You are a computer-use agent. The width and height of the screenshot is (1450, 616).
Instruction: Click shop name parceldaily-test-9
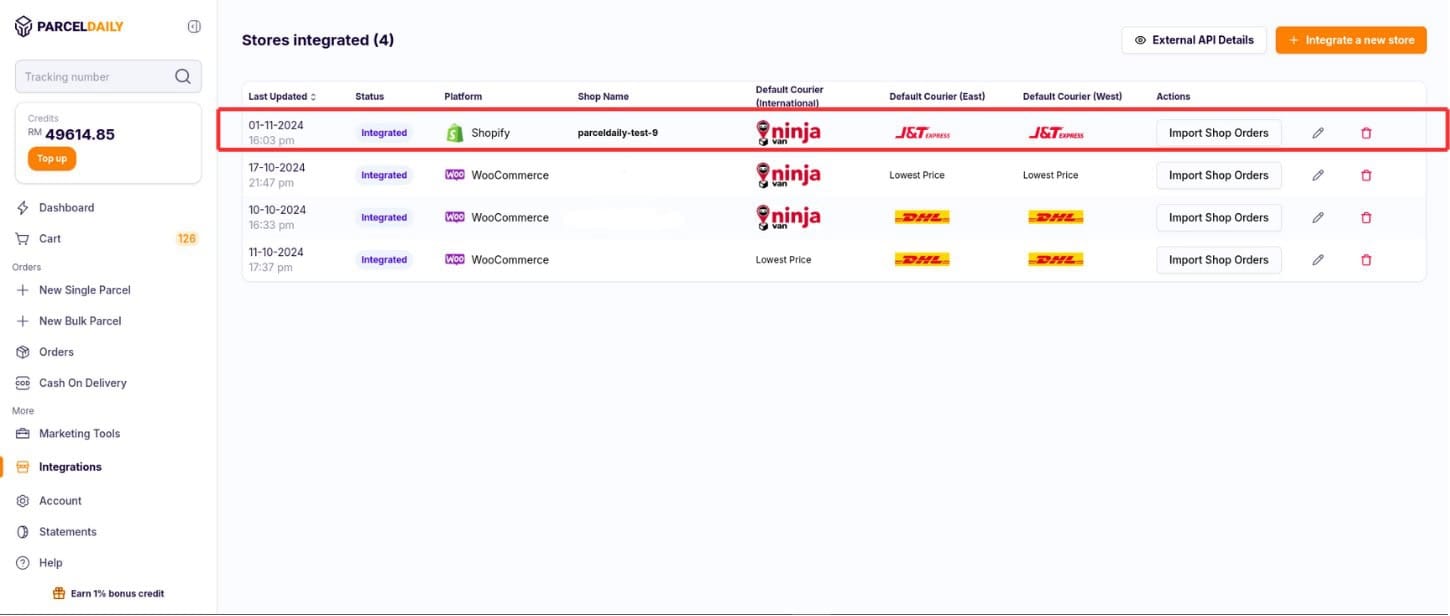tap(618, 133)
